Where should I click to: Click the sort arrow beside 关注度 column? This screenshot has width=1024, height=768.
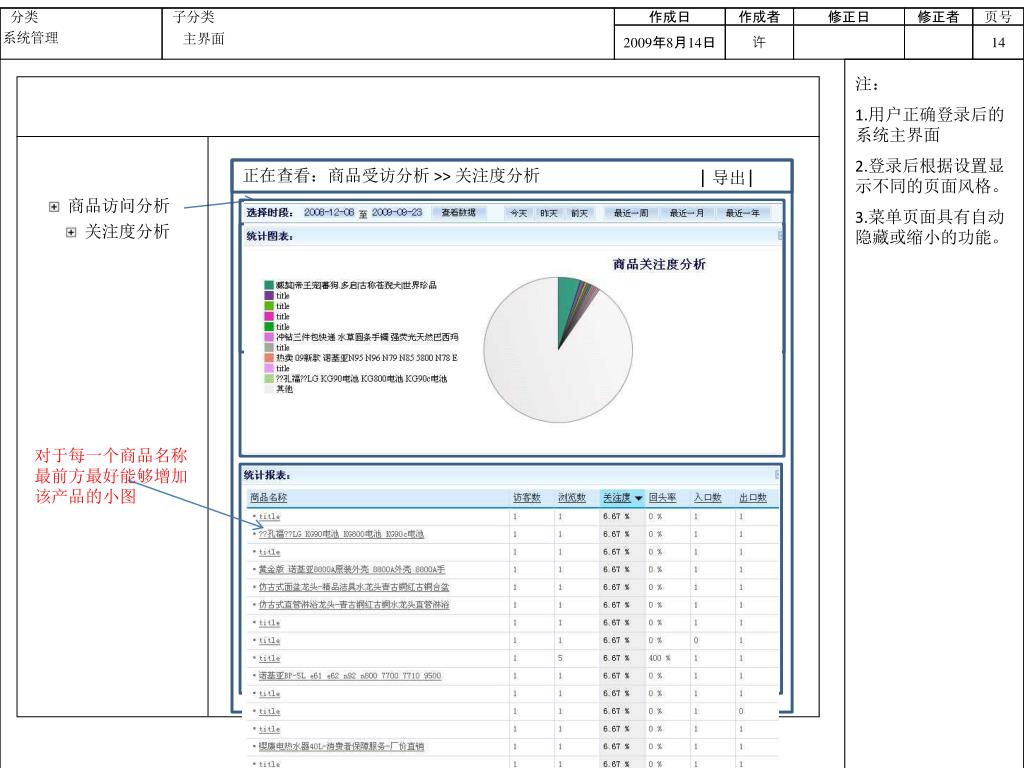tap(638, 498)
